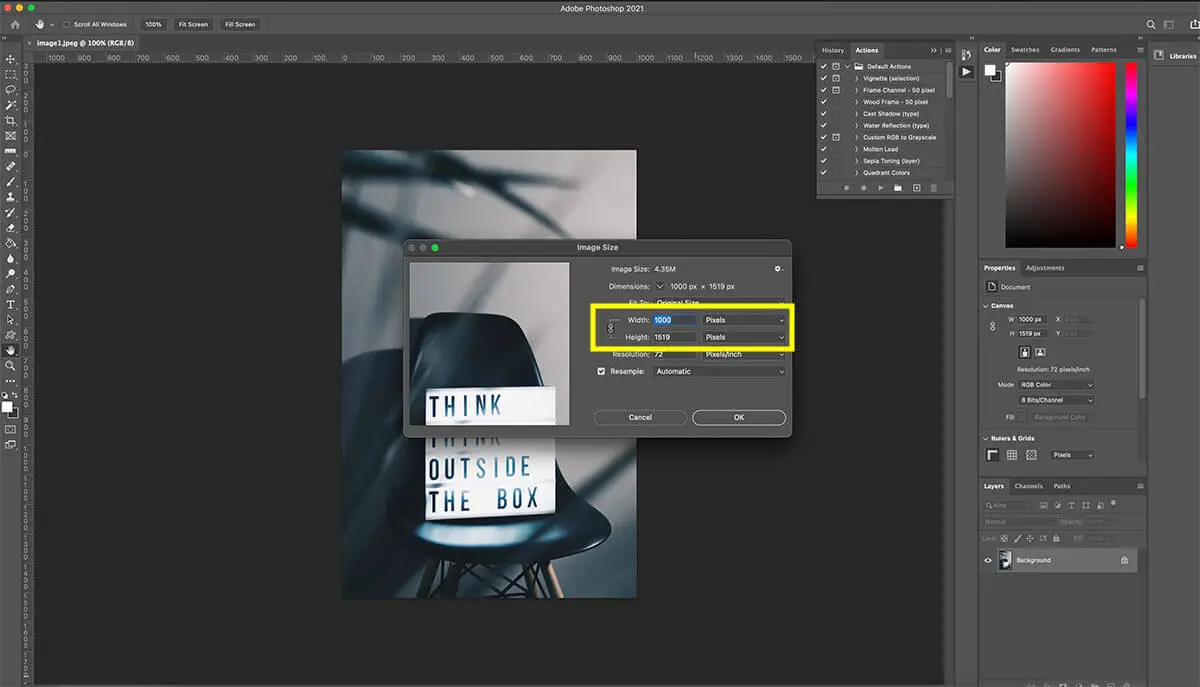Select the Clone Stamp tool
Image resolution: width=1200 pixels, height=687 pixels.
tap(11, 197)
